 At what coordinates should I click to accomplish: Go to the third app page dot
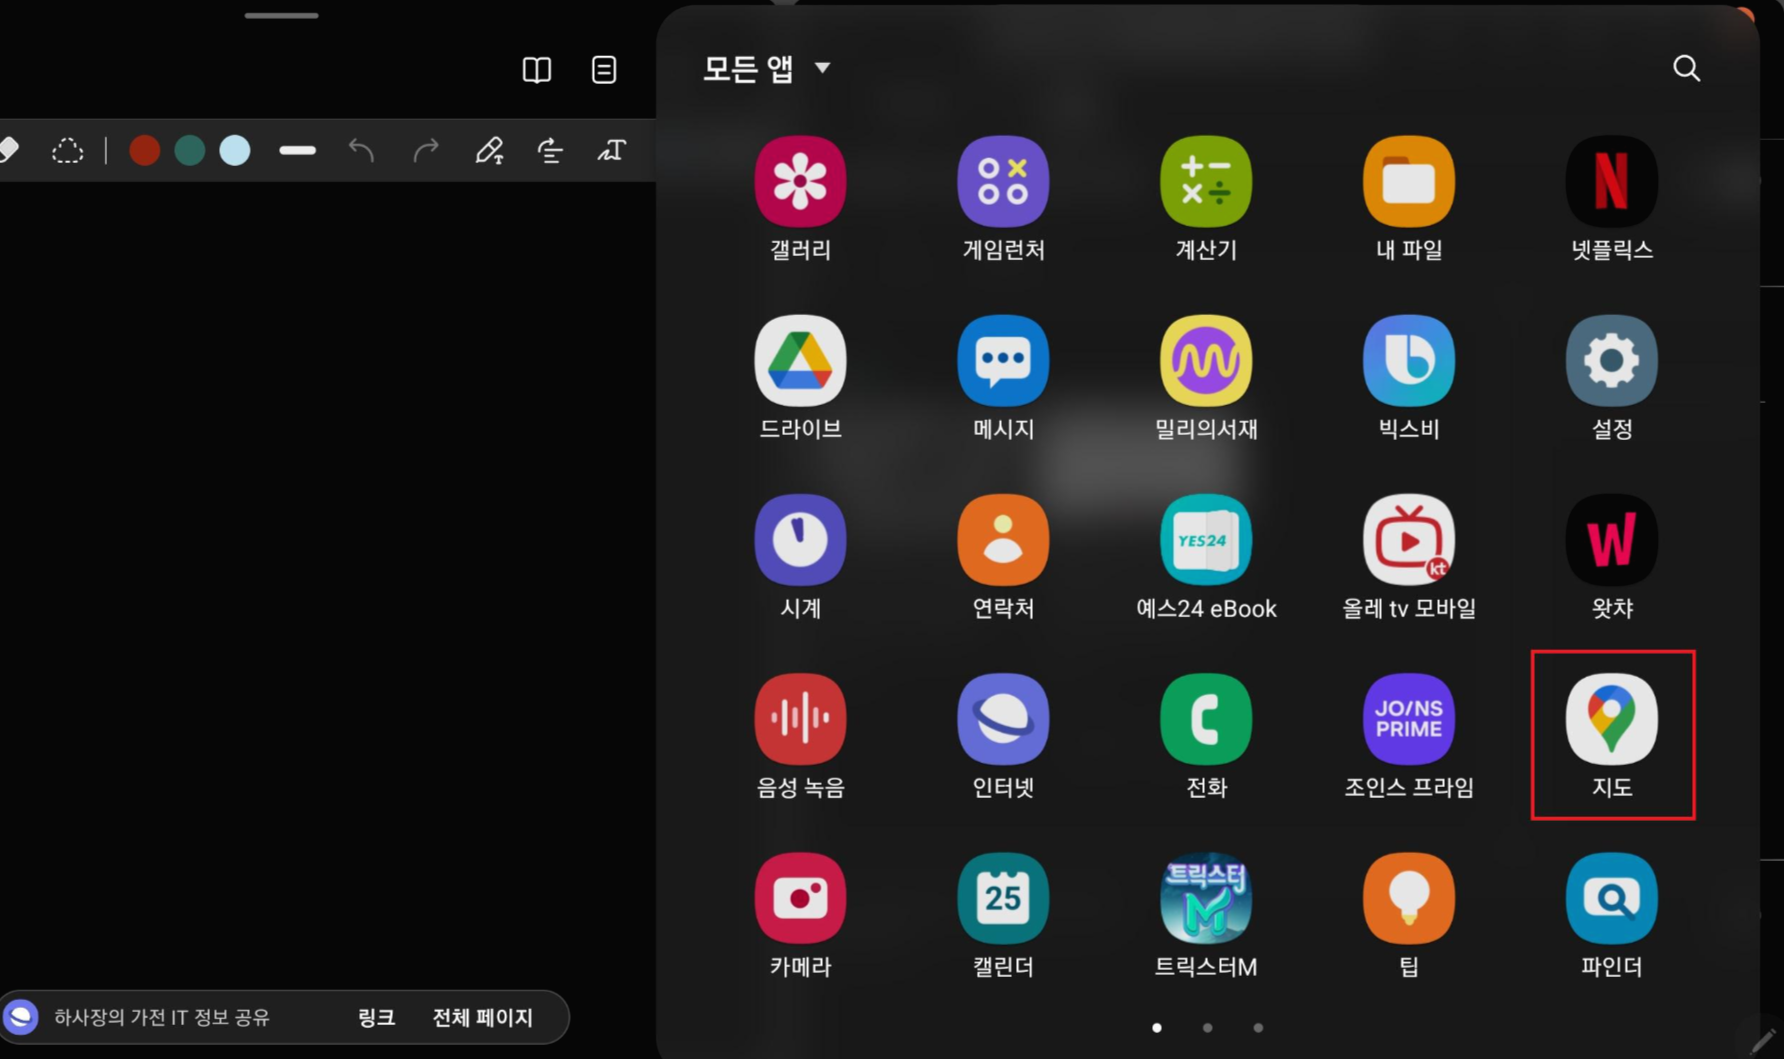click(x=1258, y=1028)
